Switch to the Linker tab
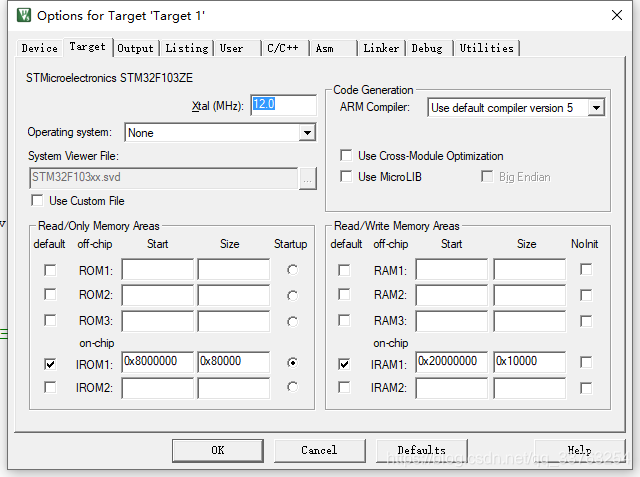 coord(381,48)
